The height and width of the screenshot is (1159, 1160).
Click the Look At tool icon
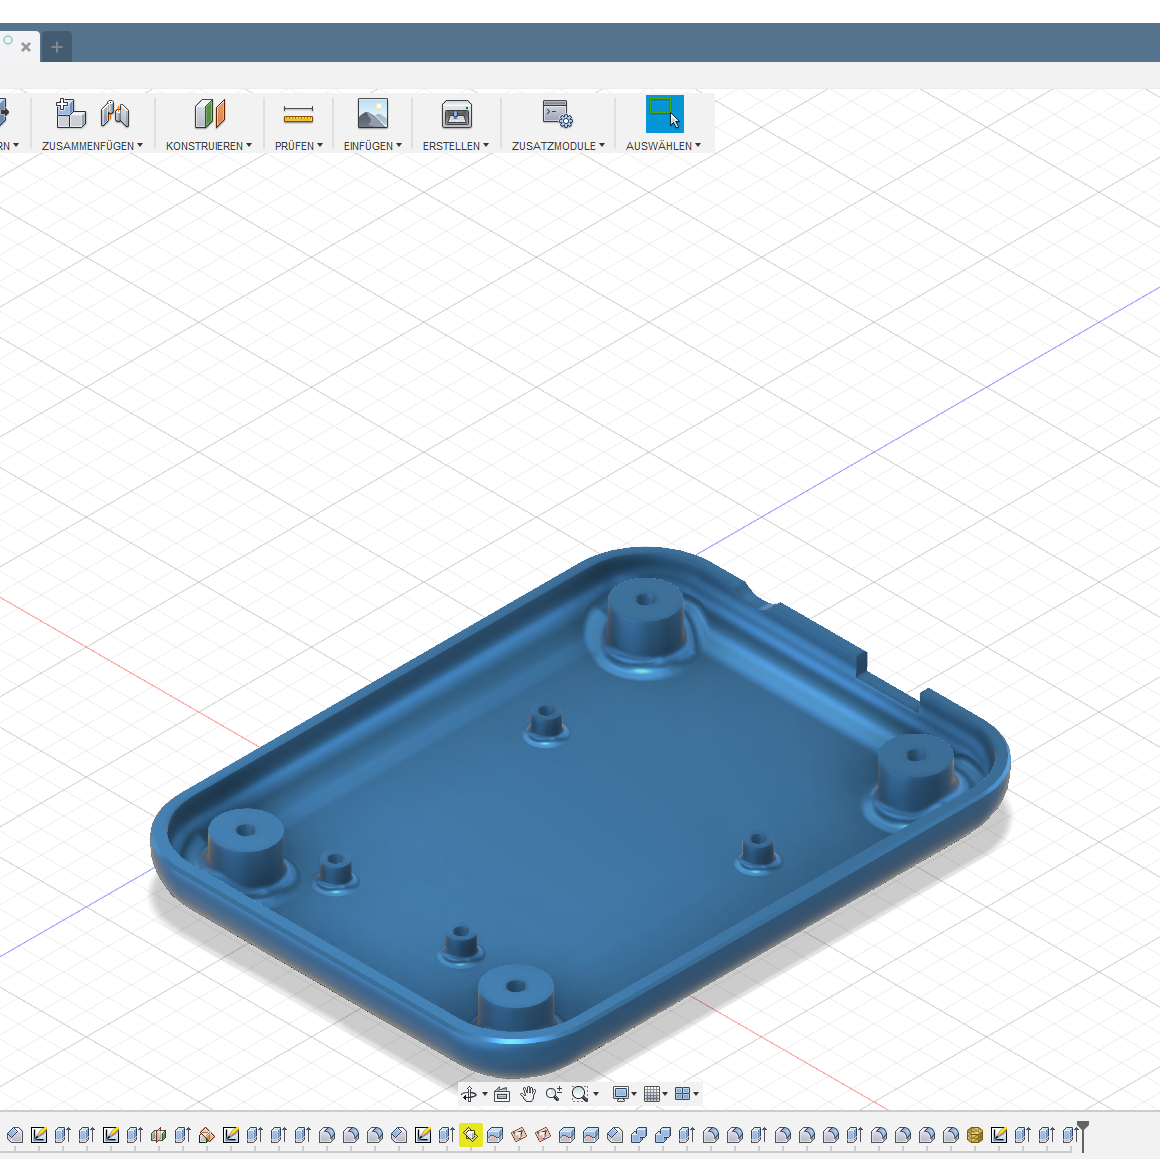pos(501,1093)
